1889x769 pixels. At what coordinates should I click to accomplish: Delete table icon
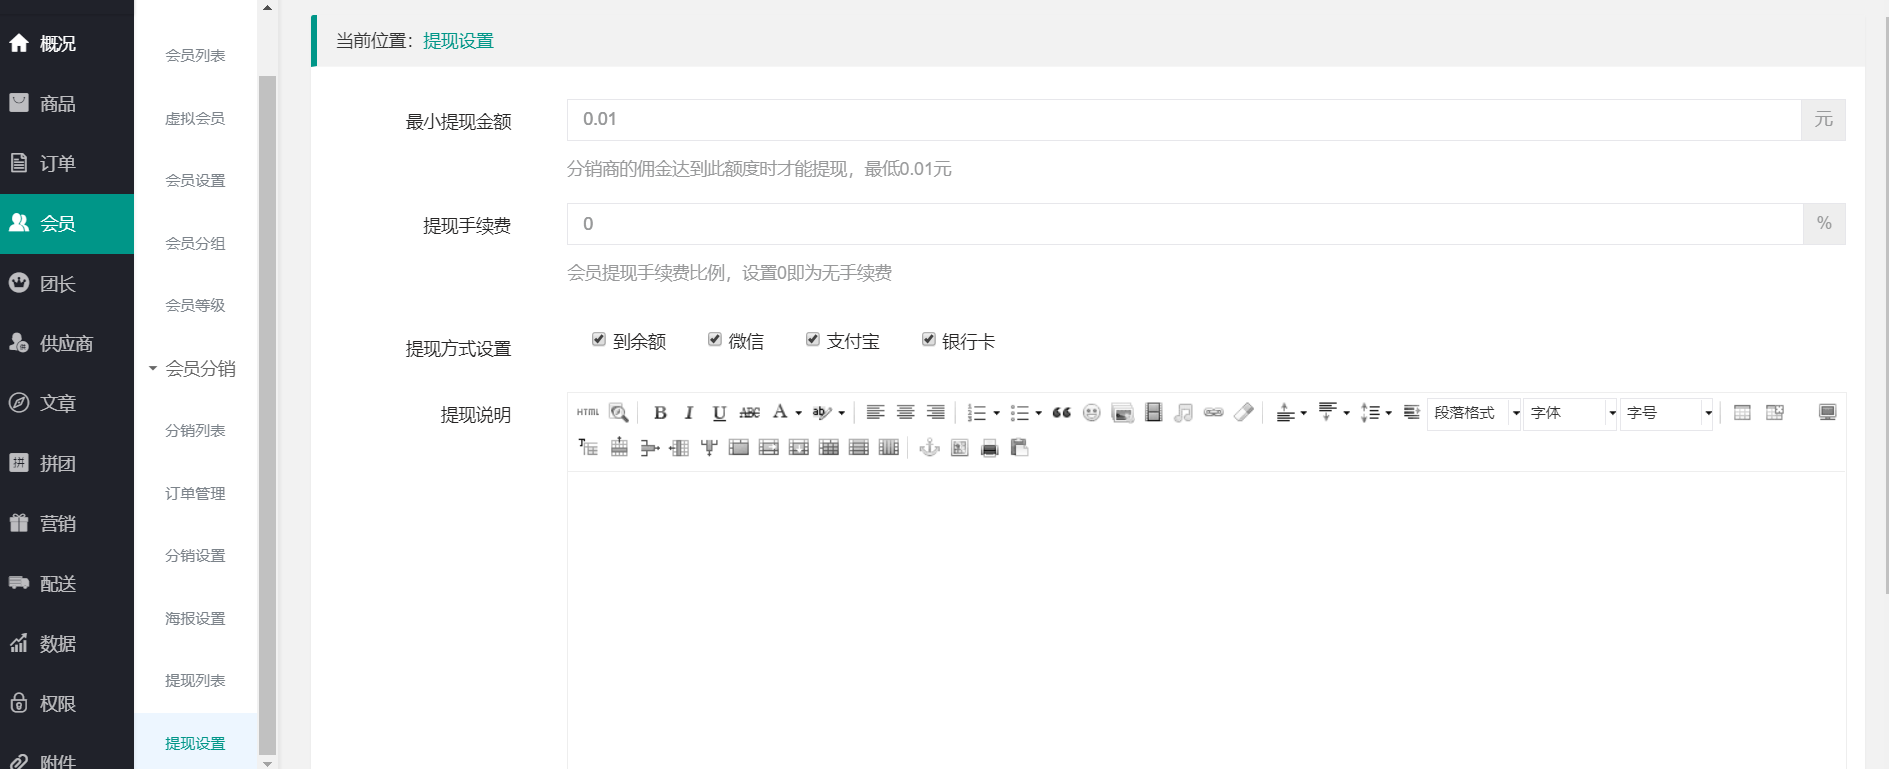pyautogui.click(x=1775, y=412)
